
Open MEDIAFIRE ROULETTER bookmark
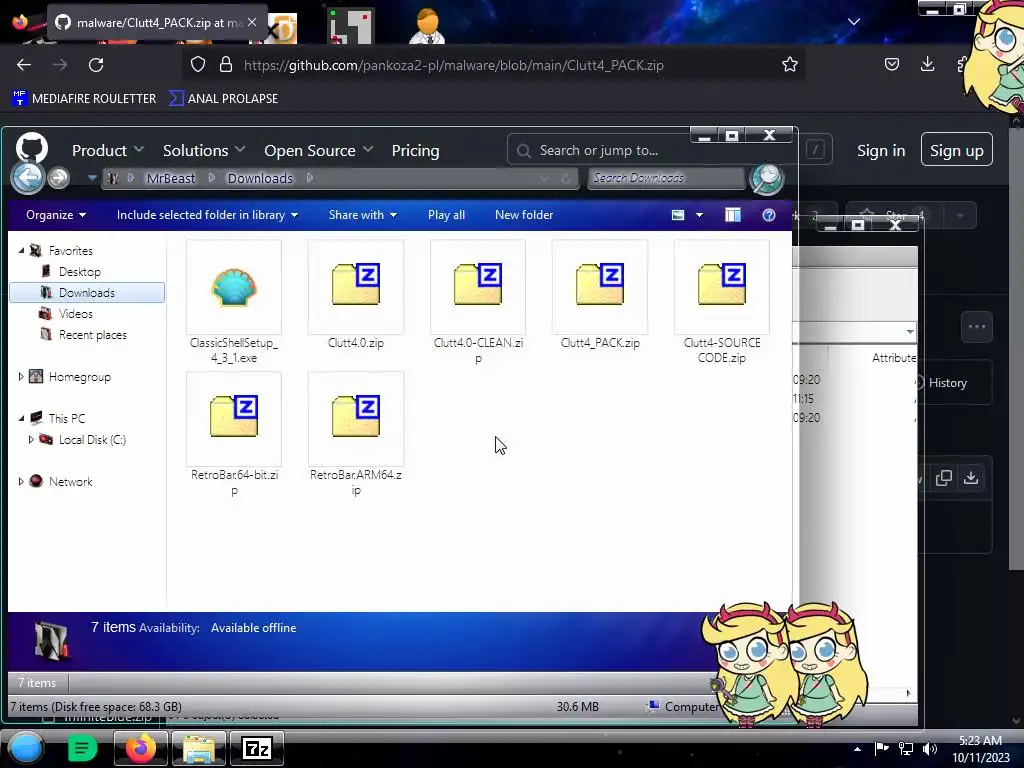pos(85,99)
